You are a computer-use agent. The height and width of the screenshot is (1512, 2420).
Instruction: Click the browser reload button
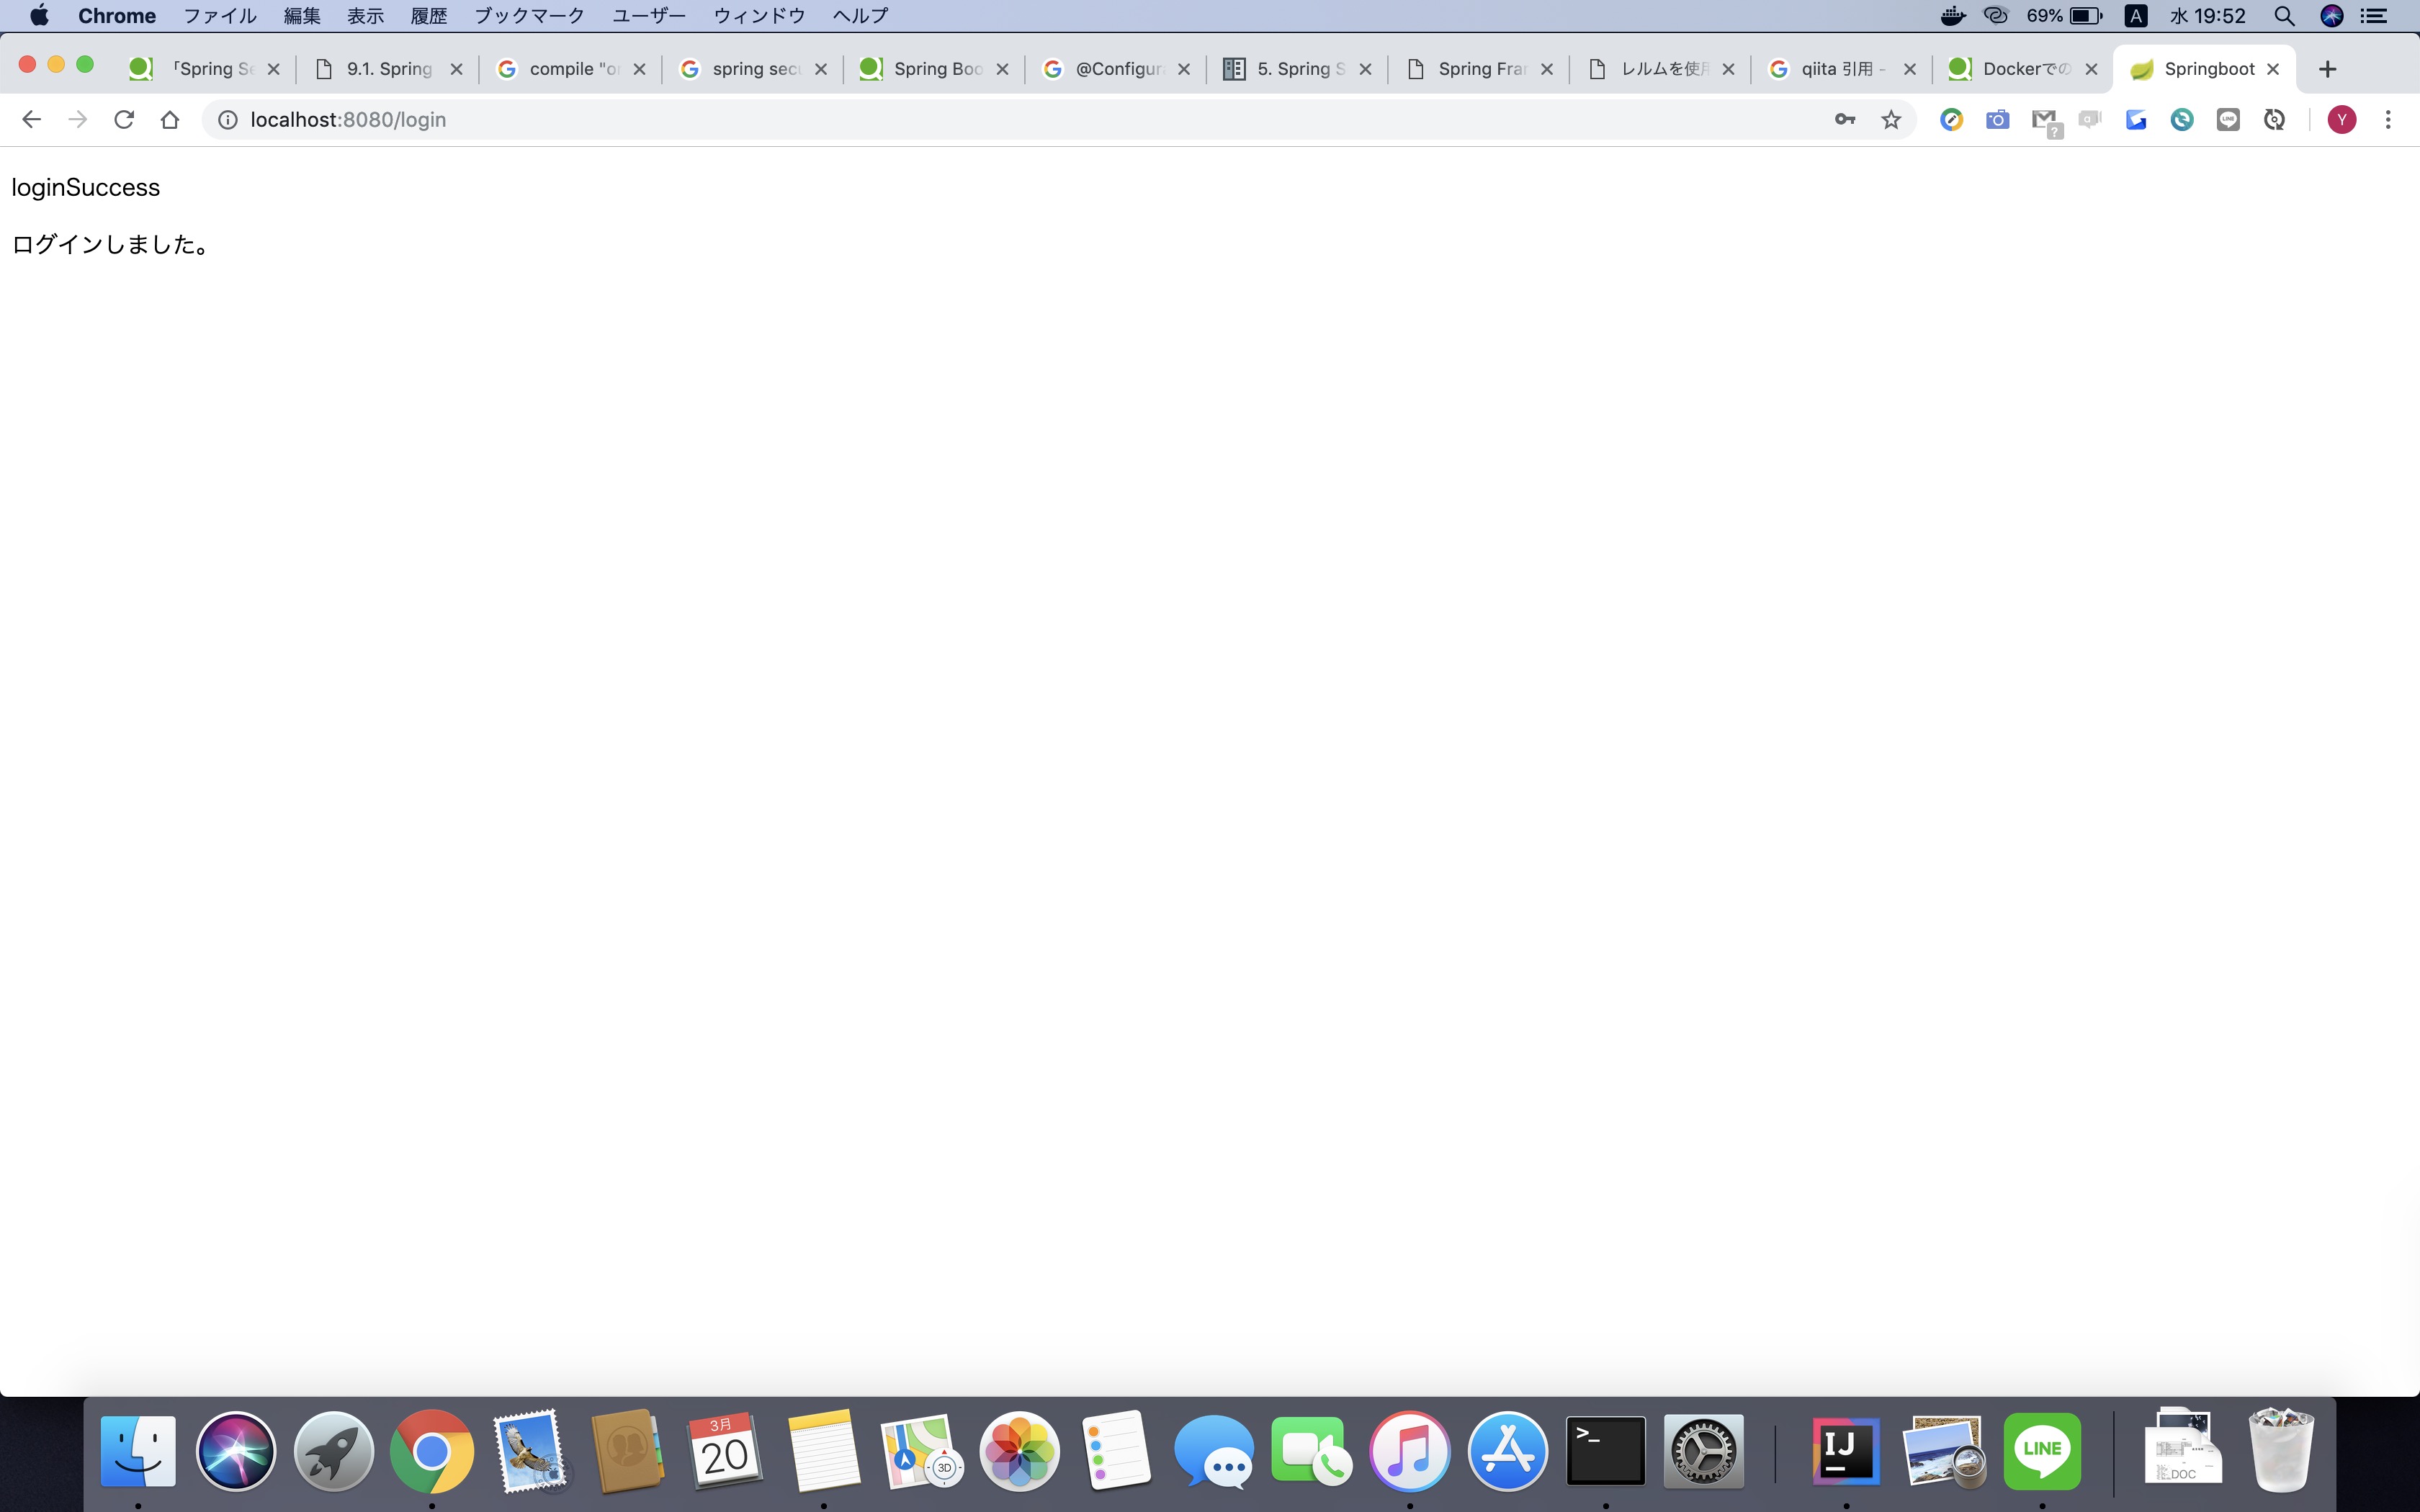coord(123,119)
